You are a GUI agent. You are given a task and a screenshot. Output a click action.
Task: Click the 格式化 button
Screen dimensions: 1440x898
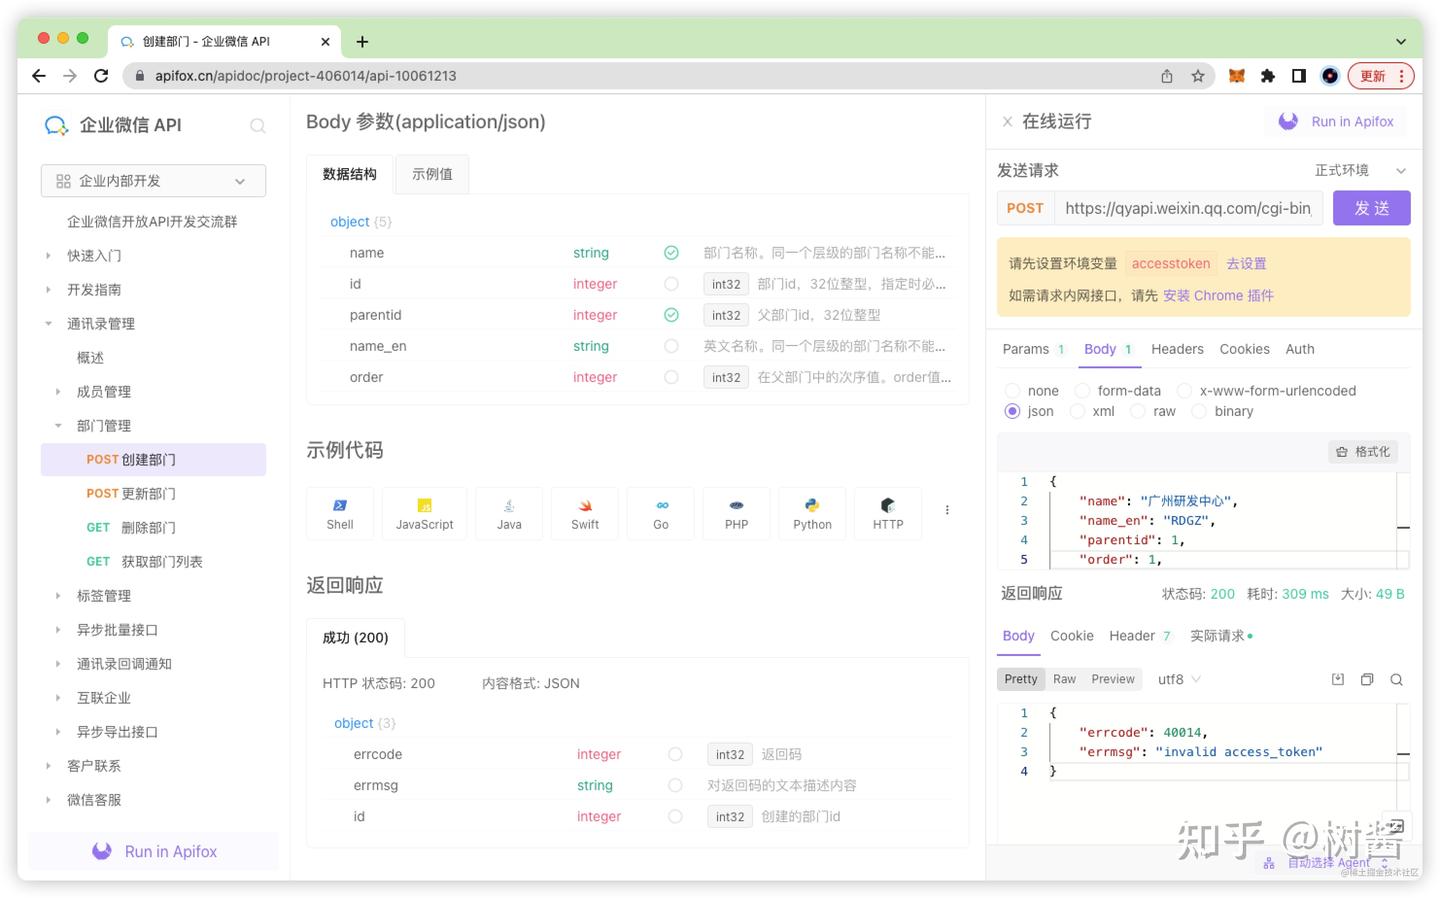(x=1363, y=452)
